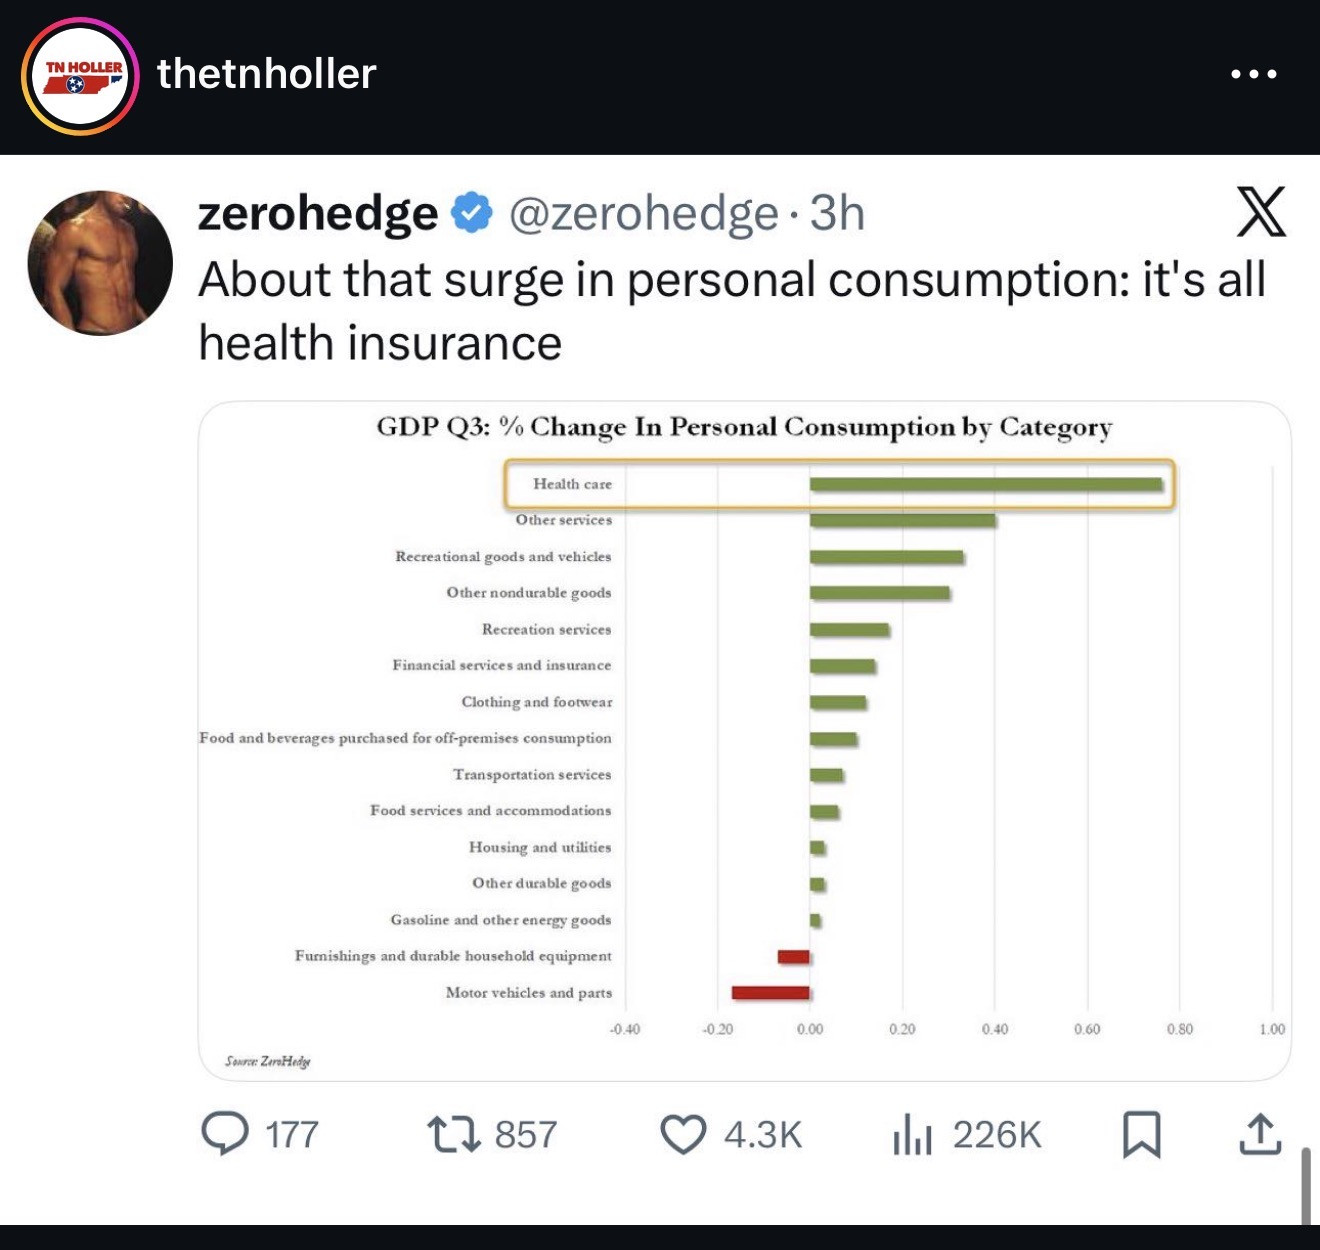Open the thetnholler username profile

(266, 74)
